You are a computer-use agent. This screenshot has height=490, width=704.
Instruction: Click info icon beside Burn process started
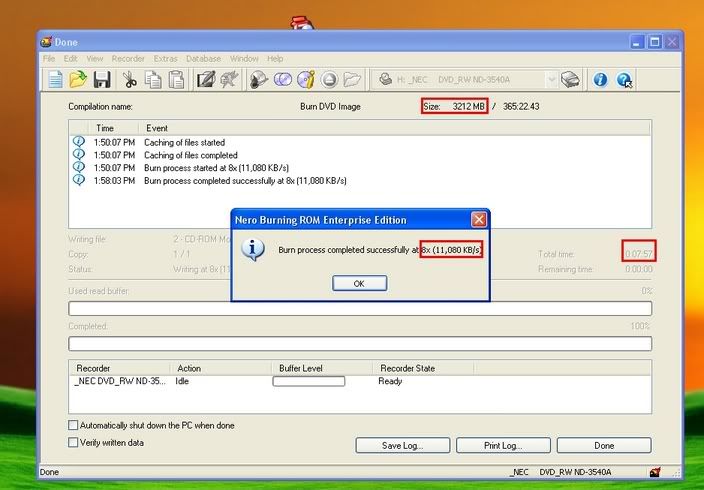point(79,167)
